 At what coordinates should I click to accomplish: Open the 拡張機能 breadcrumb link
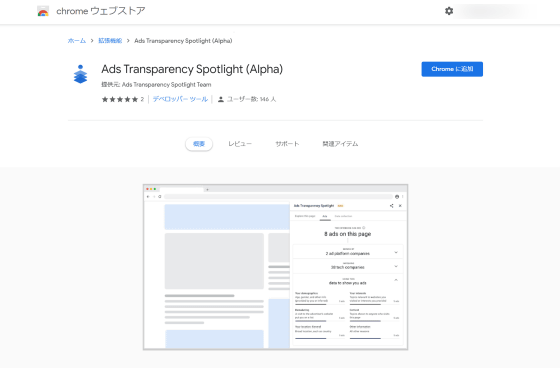110,41
